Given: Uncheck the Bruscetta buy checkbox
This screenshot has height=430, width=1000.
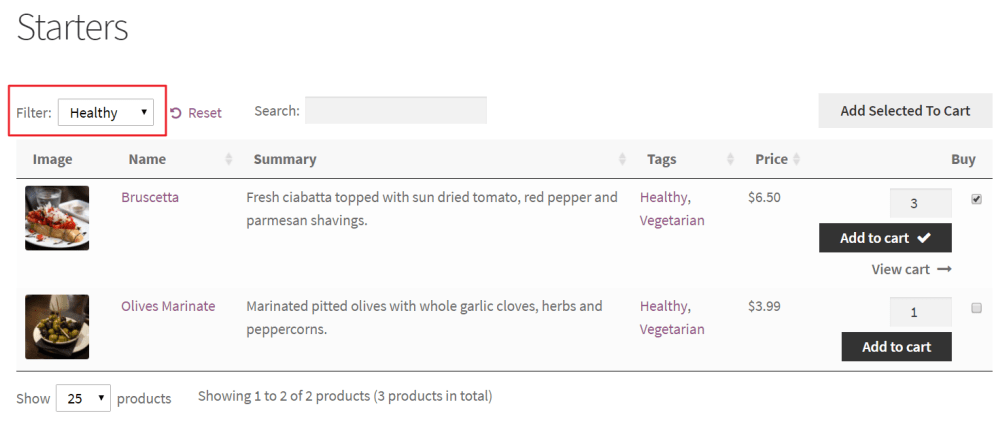Looking at the screenshot, I should 976,199.
